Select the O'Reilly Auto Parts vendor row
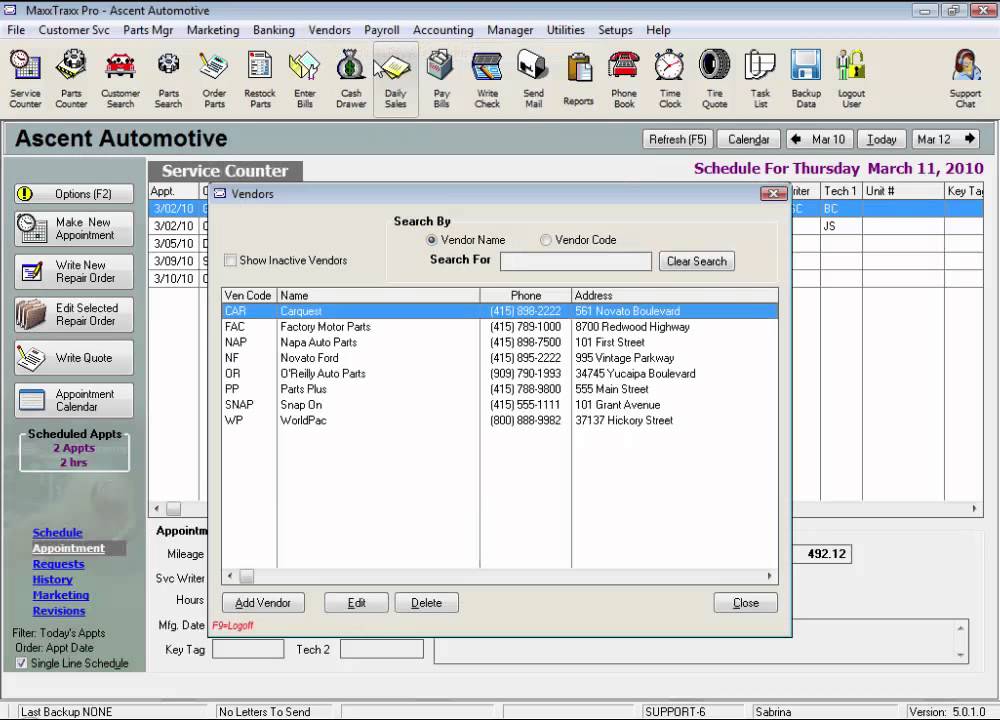This screenshot has height=720, width=1000. pyautogui.click(x=500, y=374)
